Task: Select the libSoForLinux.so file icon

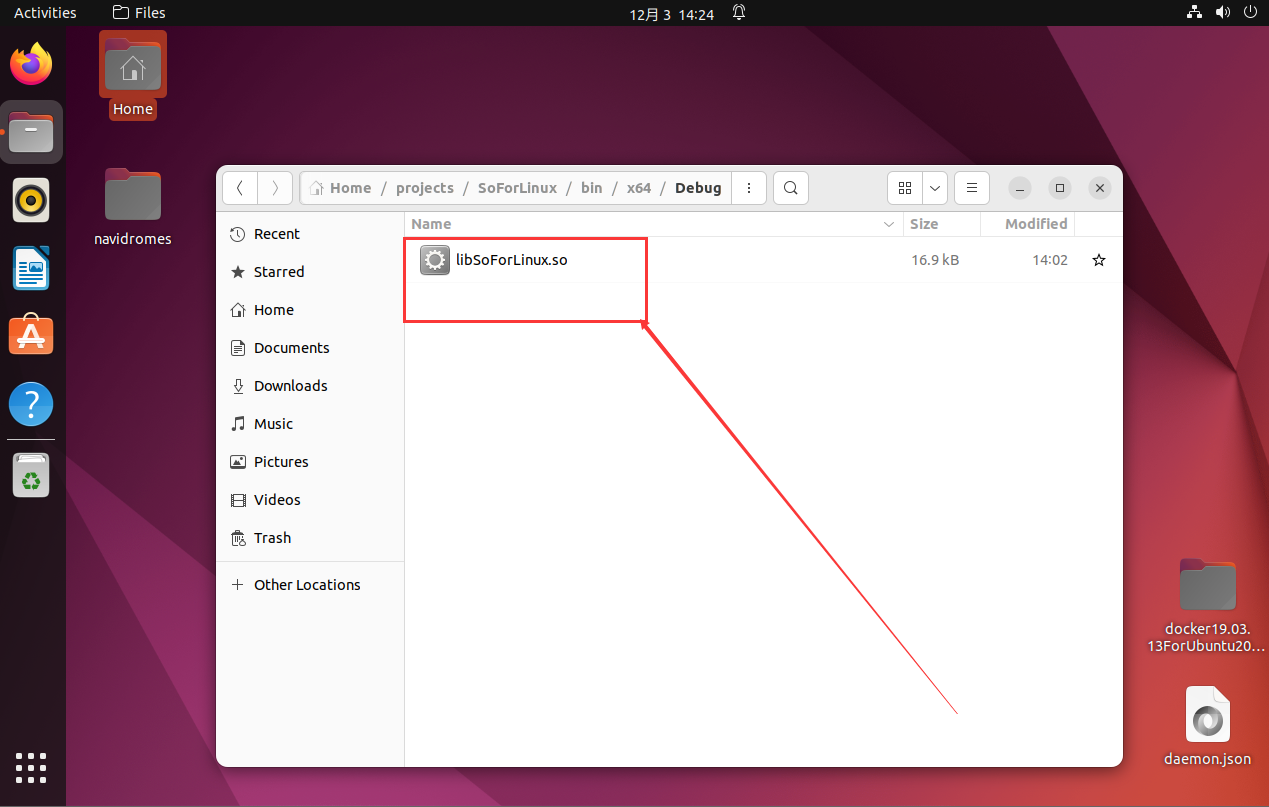Action: coord(435,260)
